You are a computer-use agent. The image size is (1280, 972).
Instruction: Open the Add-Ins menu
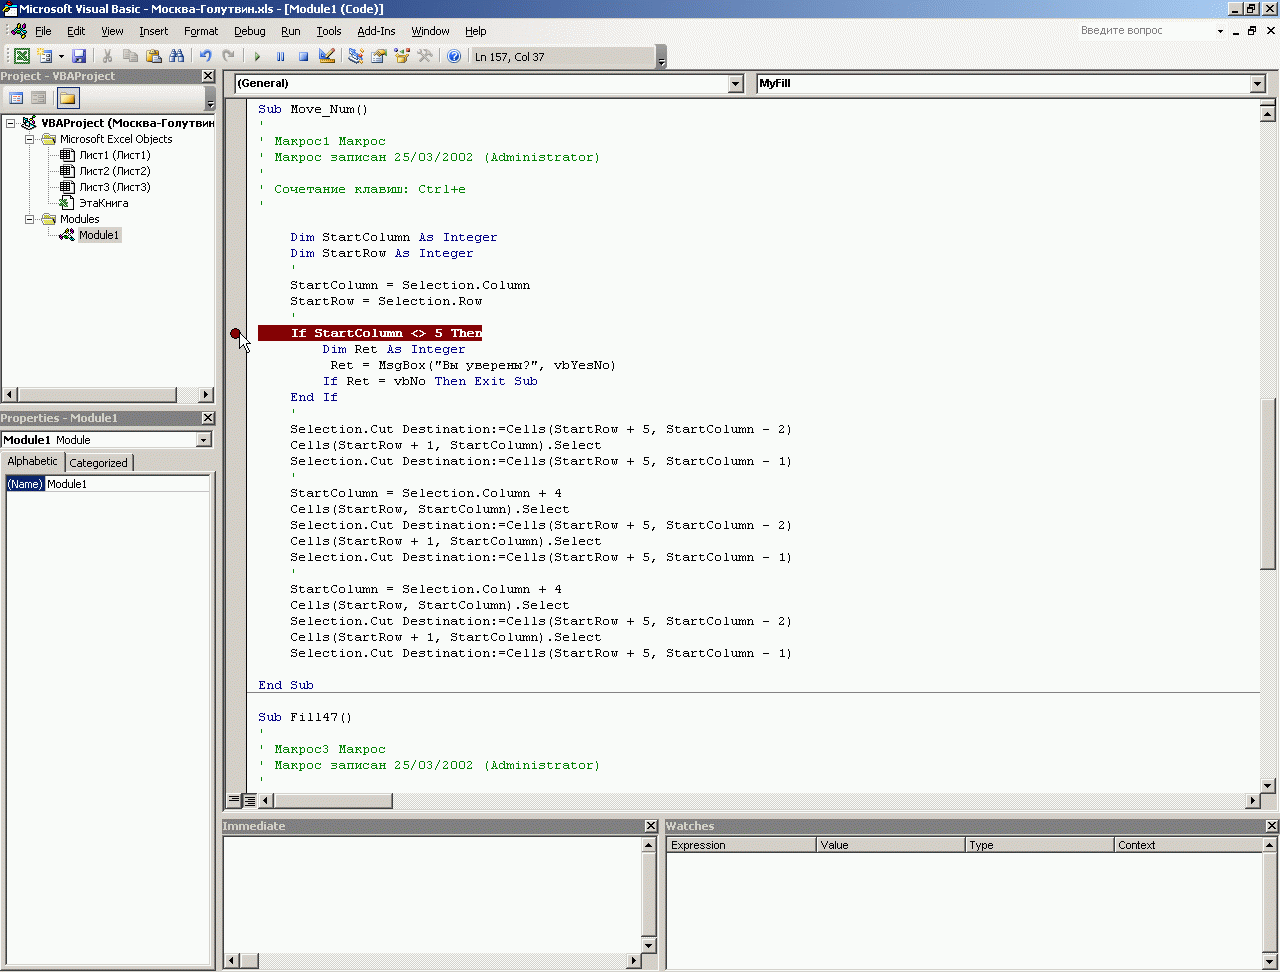point(376,31)
